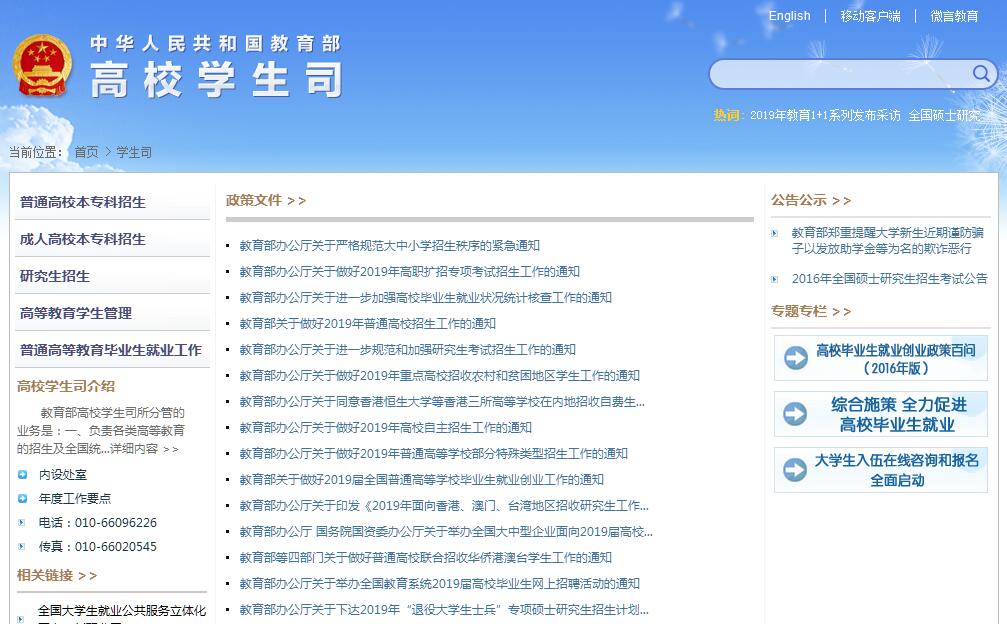The image size is (1007, 624).
Task: Click the search magnifier icon
Action: tap(980, 73)
